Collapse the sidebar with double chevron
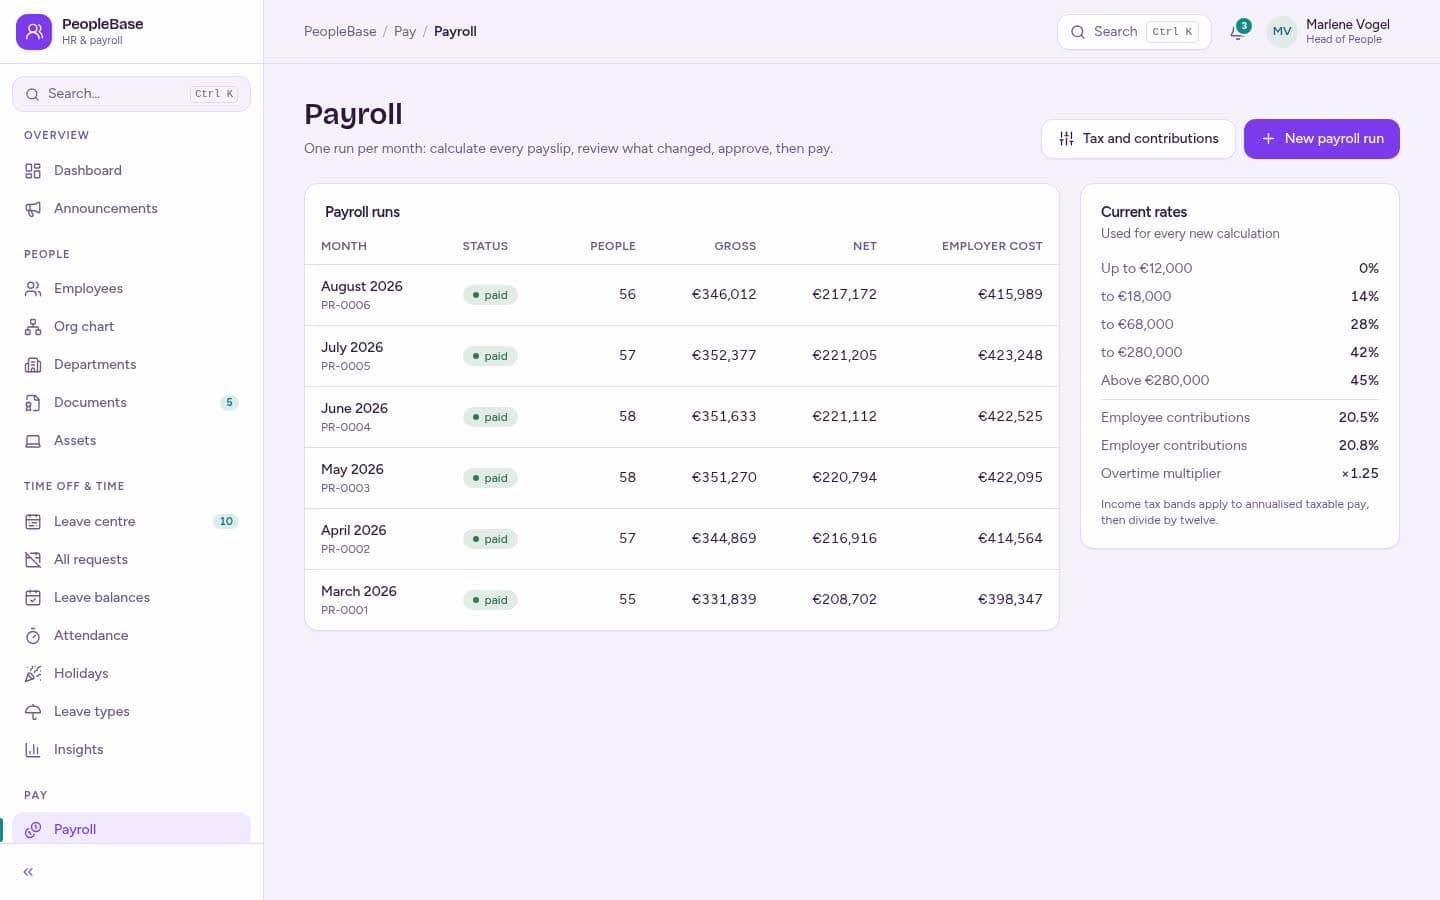Image resolution: width=1440 pixels, height=900 pixels. pyautogui.click(x=28, y=872)
